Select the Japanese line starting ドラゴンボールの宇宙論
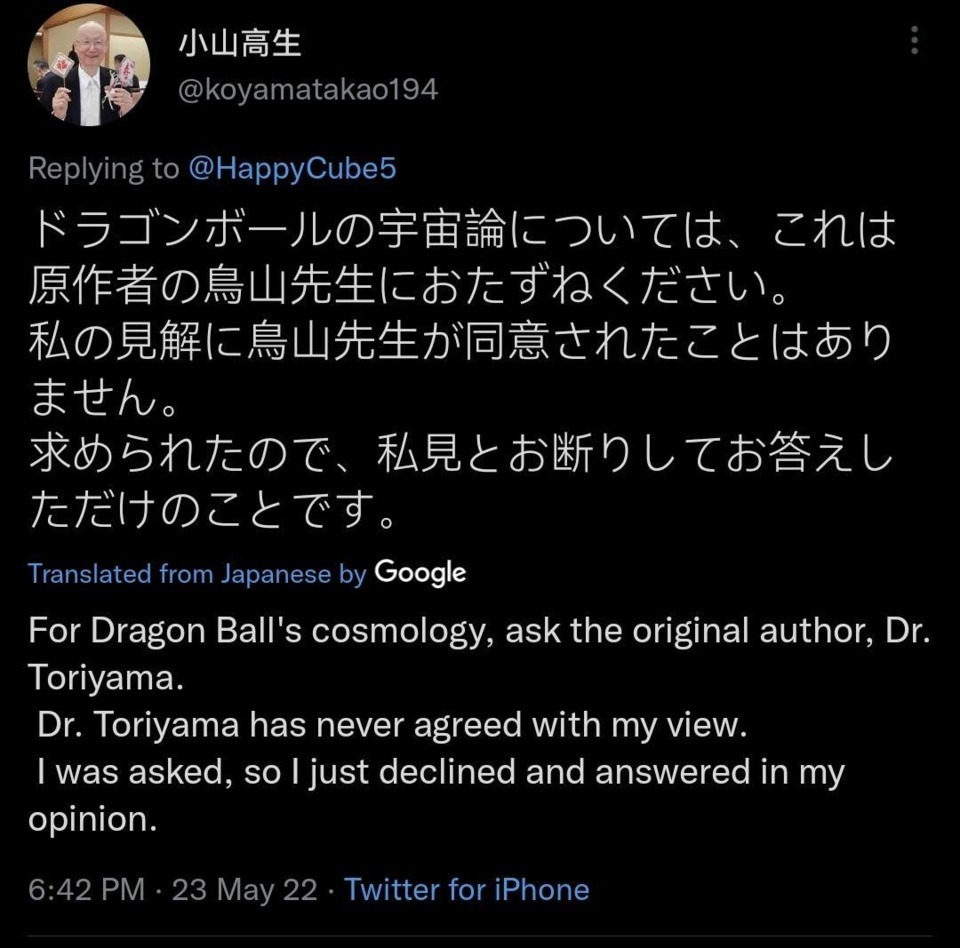Viewport: 960px width, 948px height. (462, 230)
